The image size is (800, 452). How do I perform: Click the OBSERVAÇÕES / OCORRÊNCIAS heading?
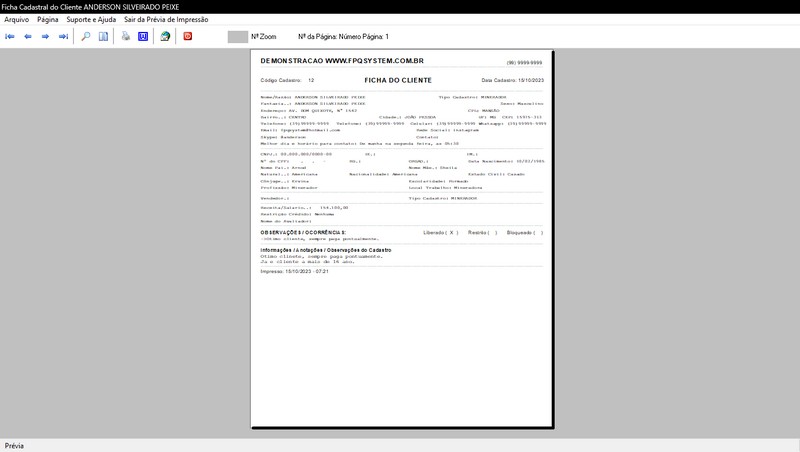click(x=303, y=233)
